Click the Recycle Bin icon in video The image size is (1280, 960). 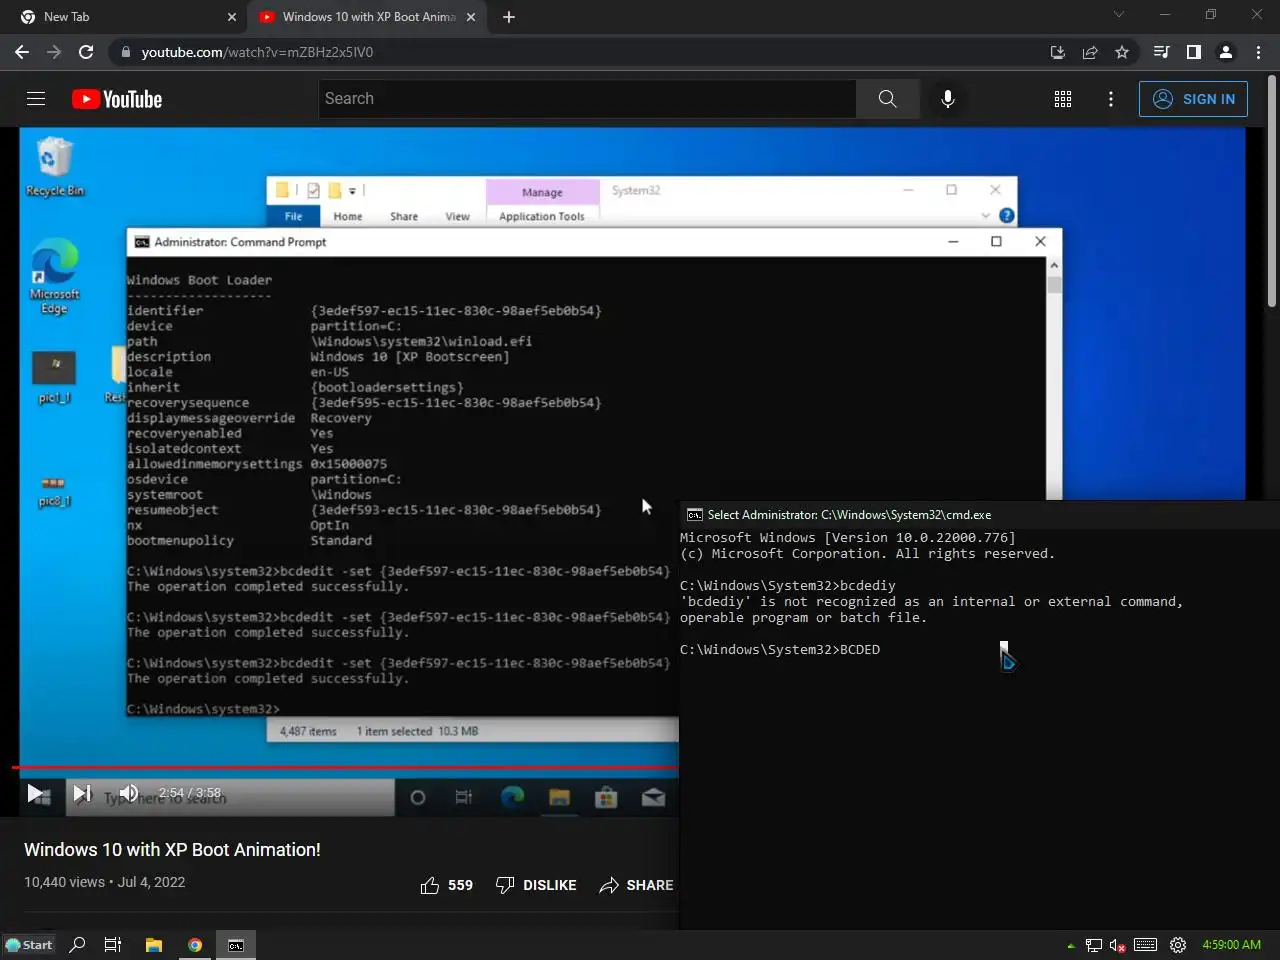[x=54, y=168]
